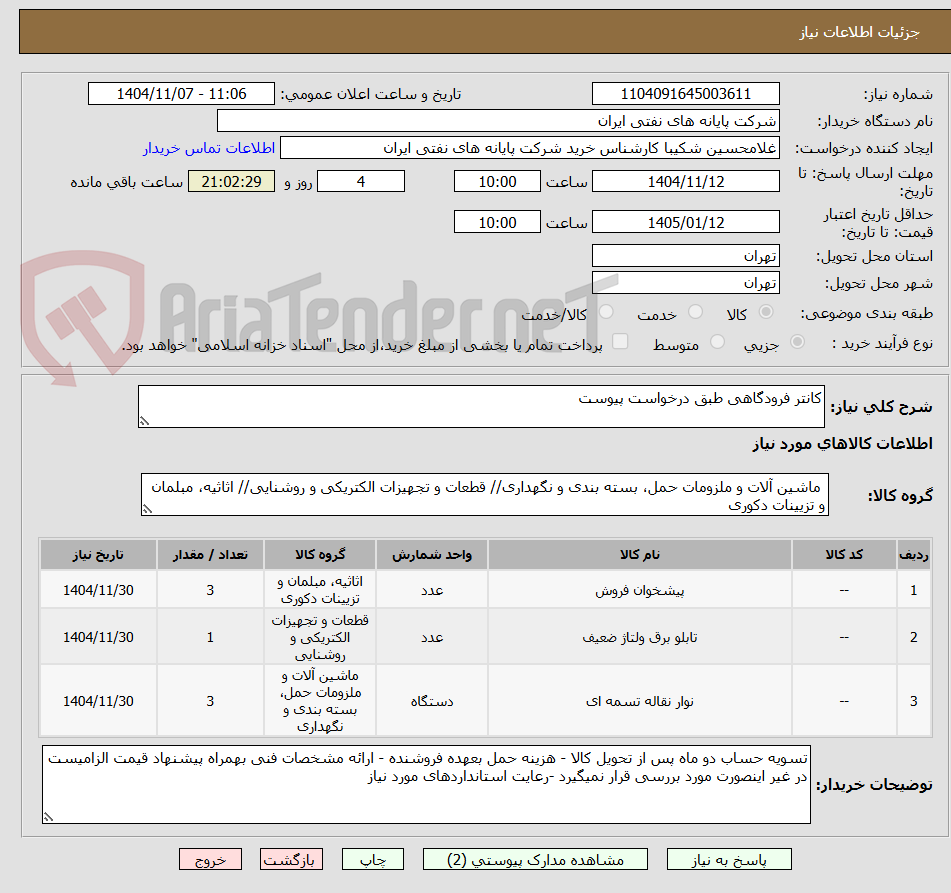
Task: Click the price validity hour field 10:00
Action: click(497, 222)
